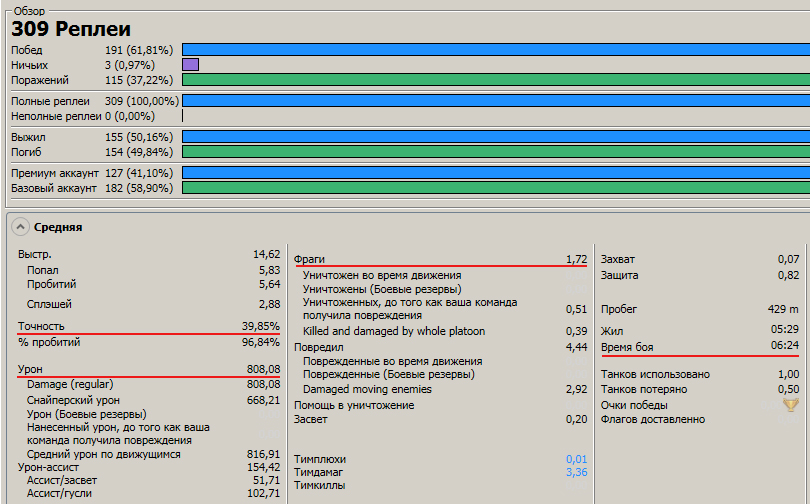Select the green Поражений bar
The image size is (810, 504).
click(496, 80)
